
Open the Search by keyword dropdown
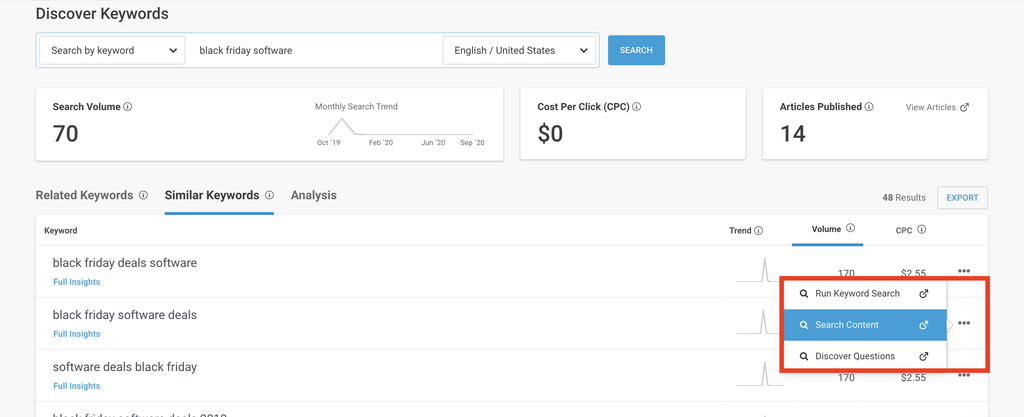[x=112, y=50]
